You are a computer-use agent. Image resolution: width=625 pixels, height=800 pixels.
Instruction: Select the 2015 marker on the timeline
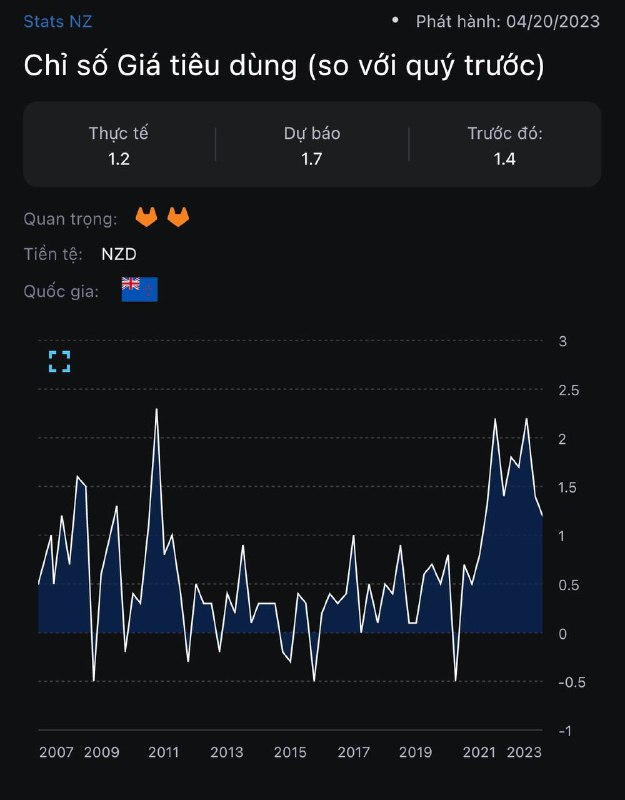click(x=290, y=752)
